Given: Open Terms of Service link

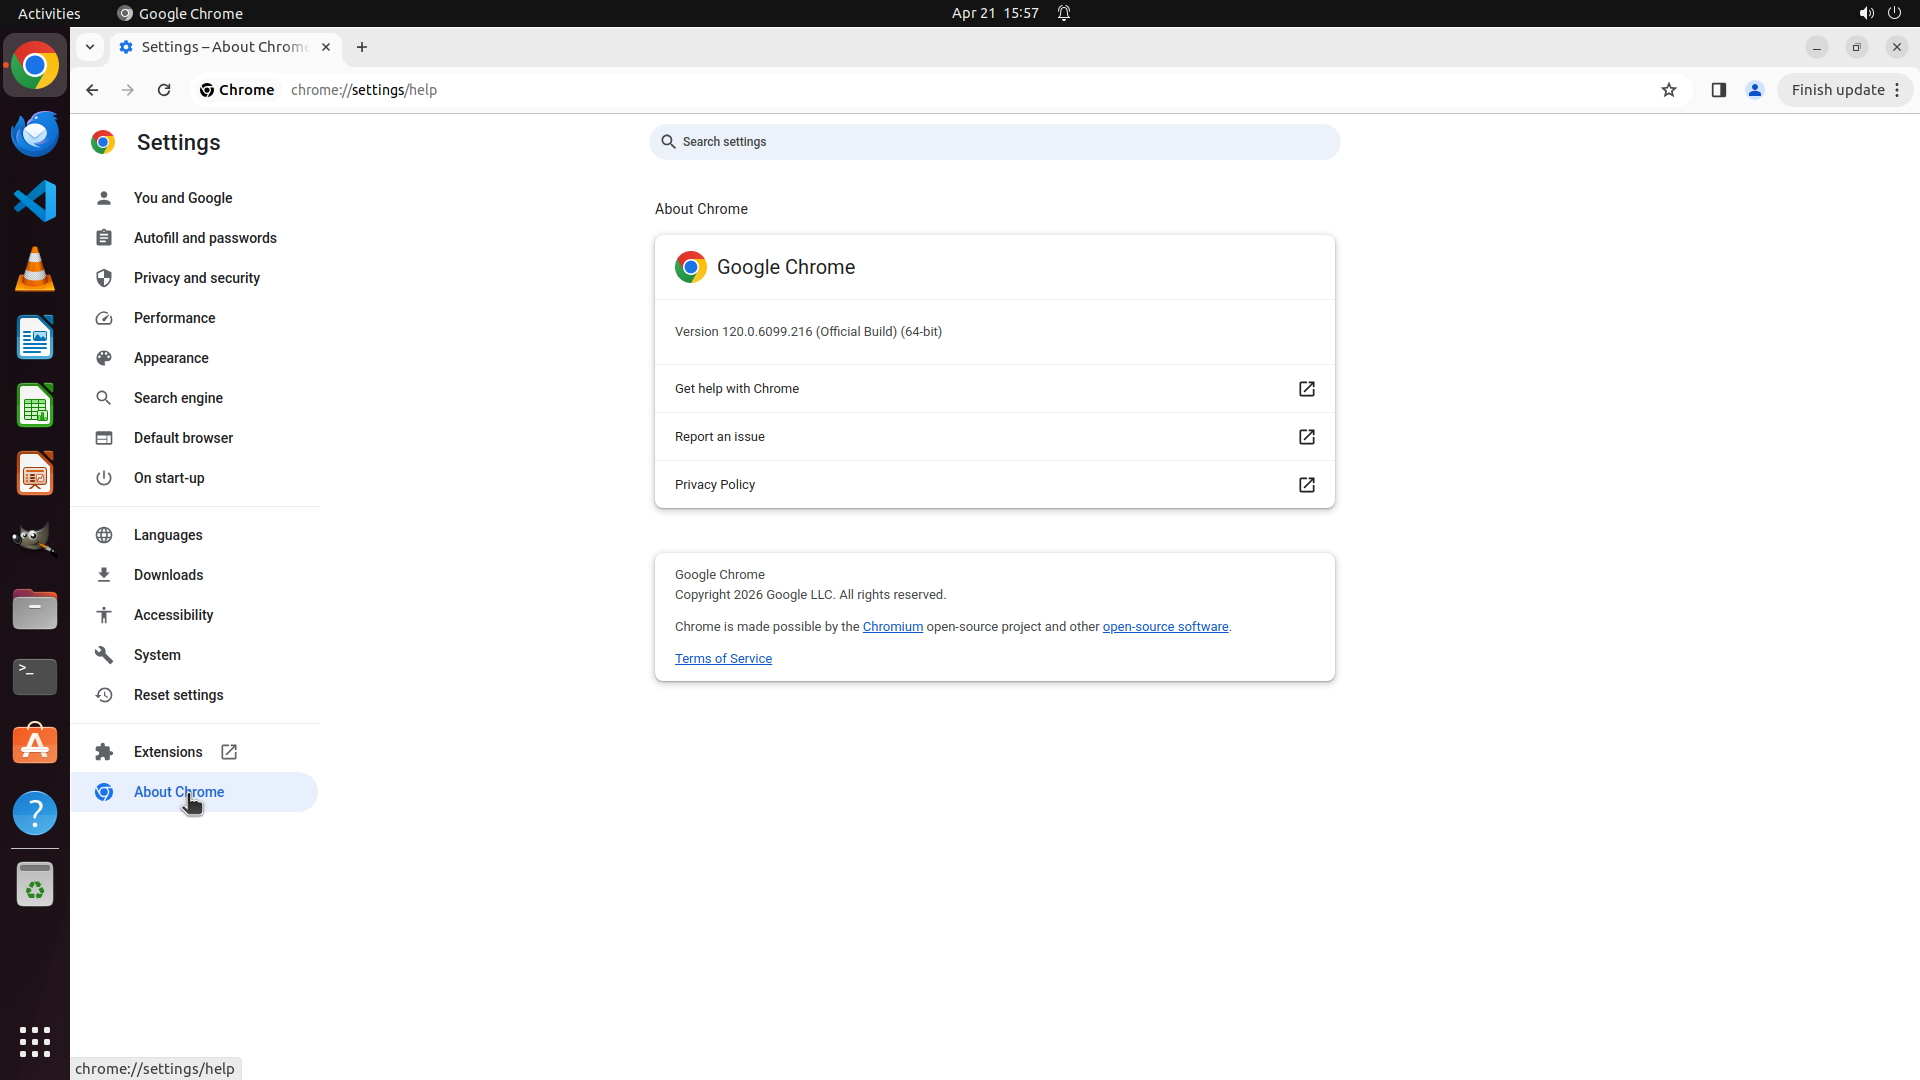Looking at the screenshot, I should 723,659.
